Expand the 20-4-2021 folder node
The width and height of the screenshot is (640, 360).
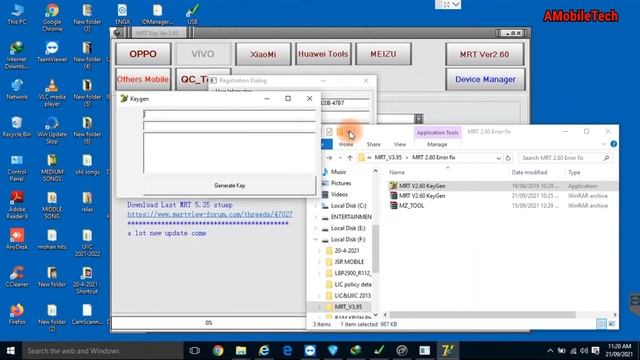coord(319,251)
